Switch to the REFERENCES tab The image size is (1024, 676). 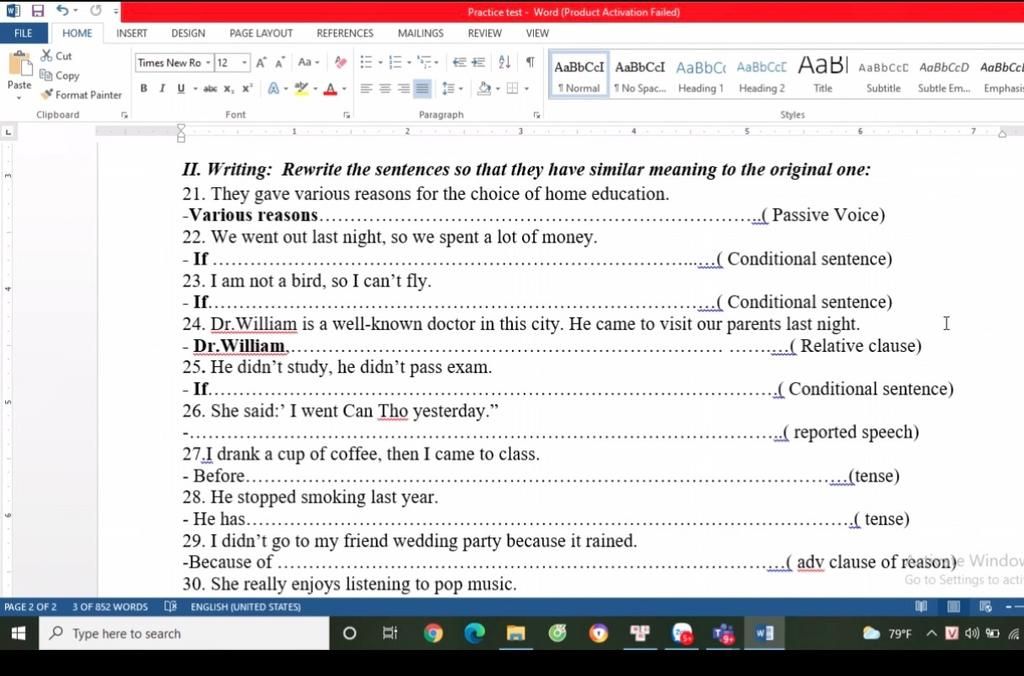[x=345, y=33]
